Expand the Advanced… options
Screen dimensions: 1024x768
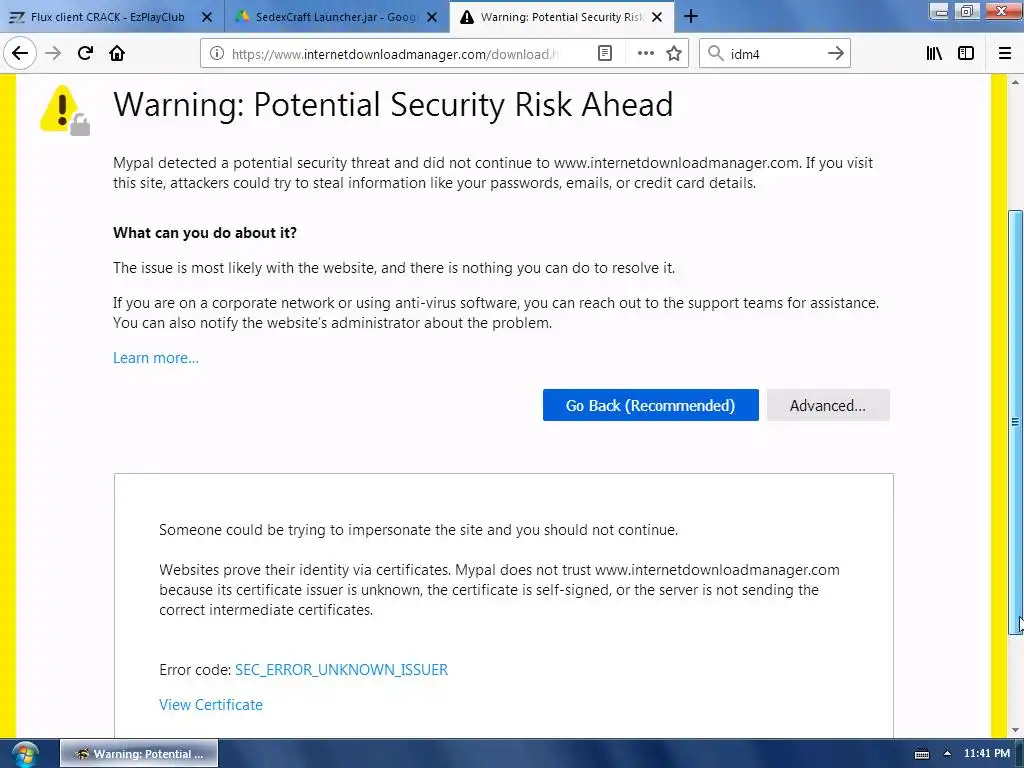(x=827, y=405)
